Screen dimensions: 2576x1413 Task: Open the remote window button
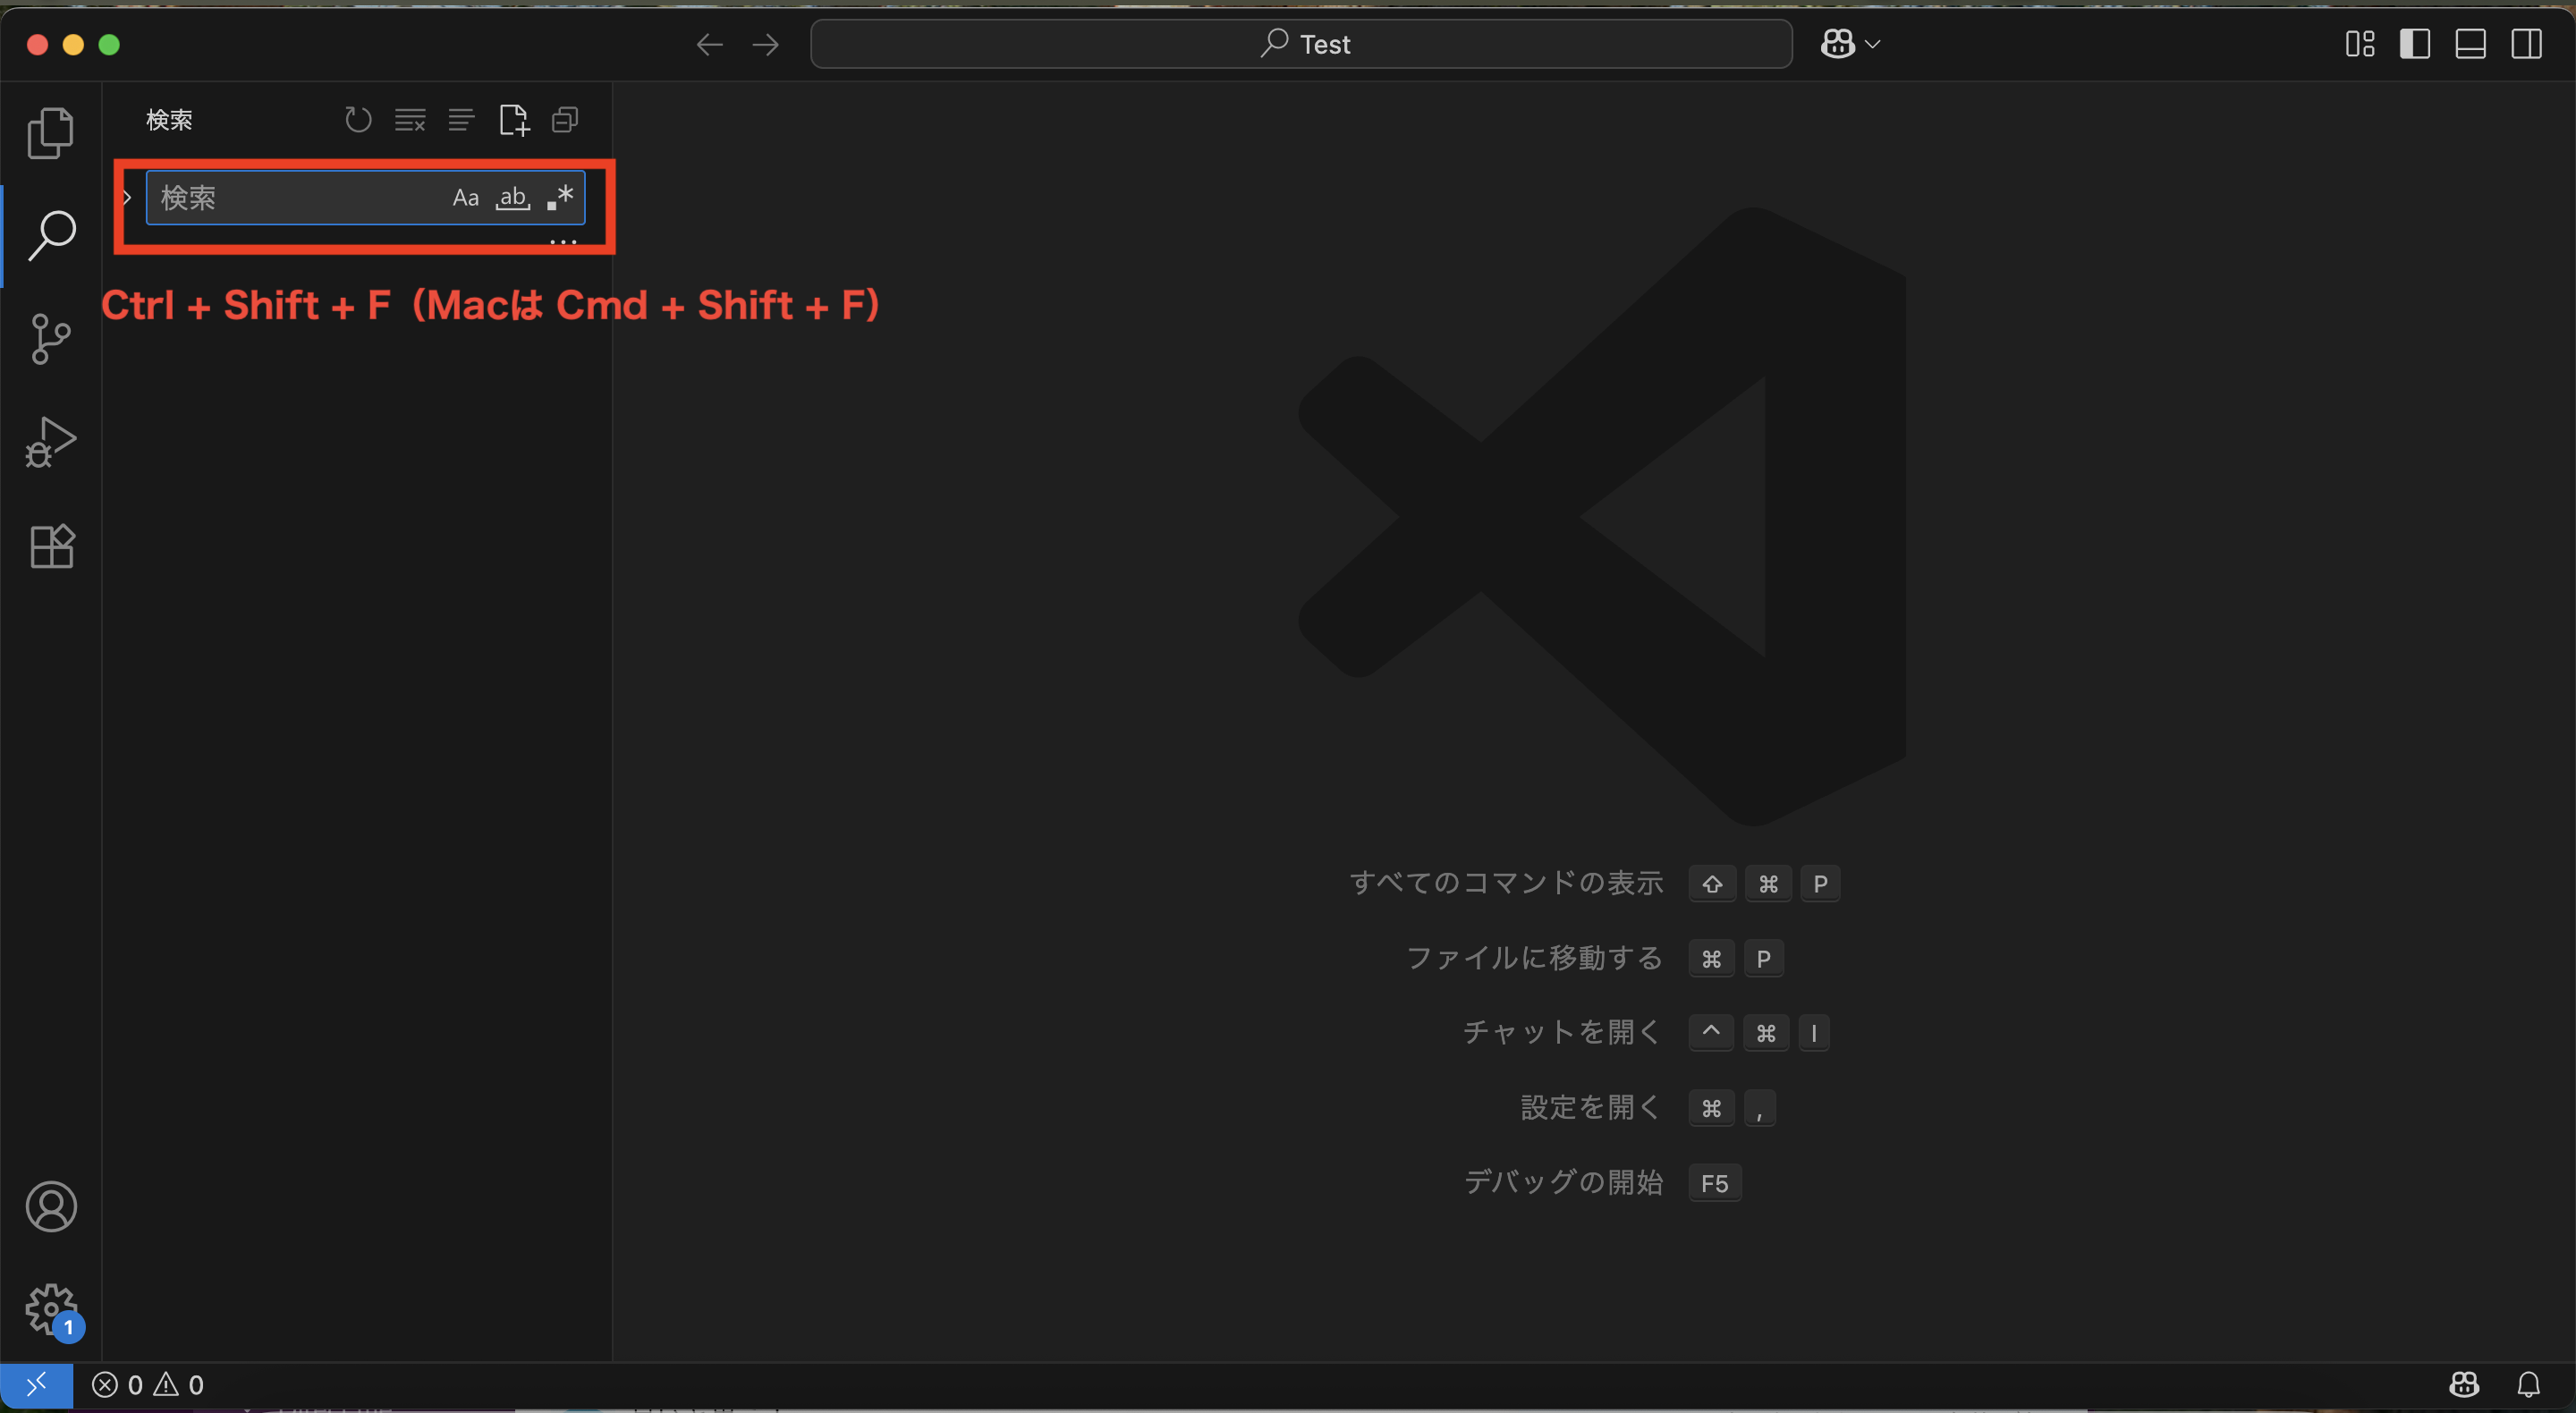coord(36,1385)
